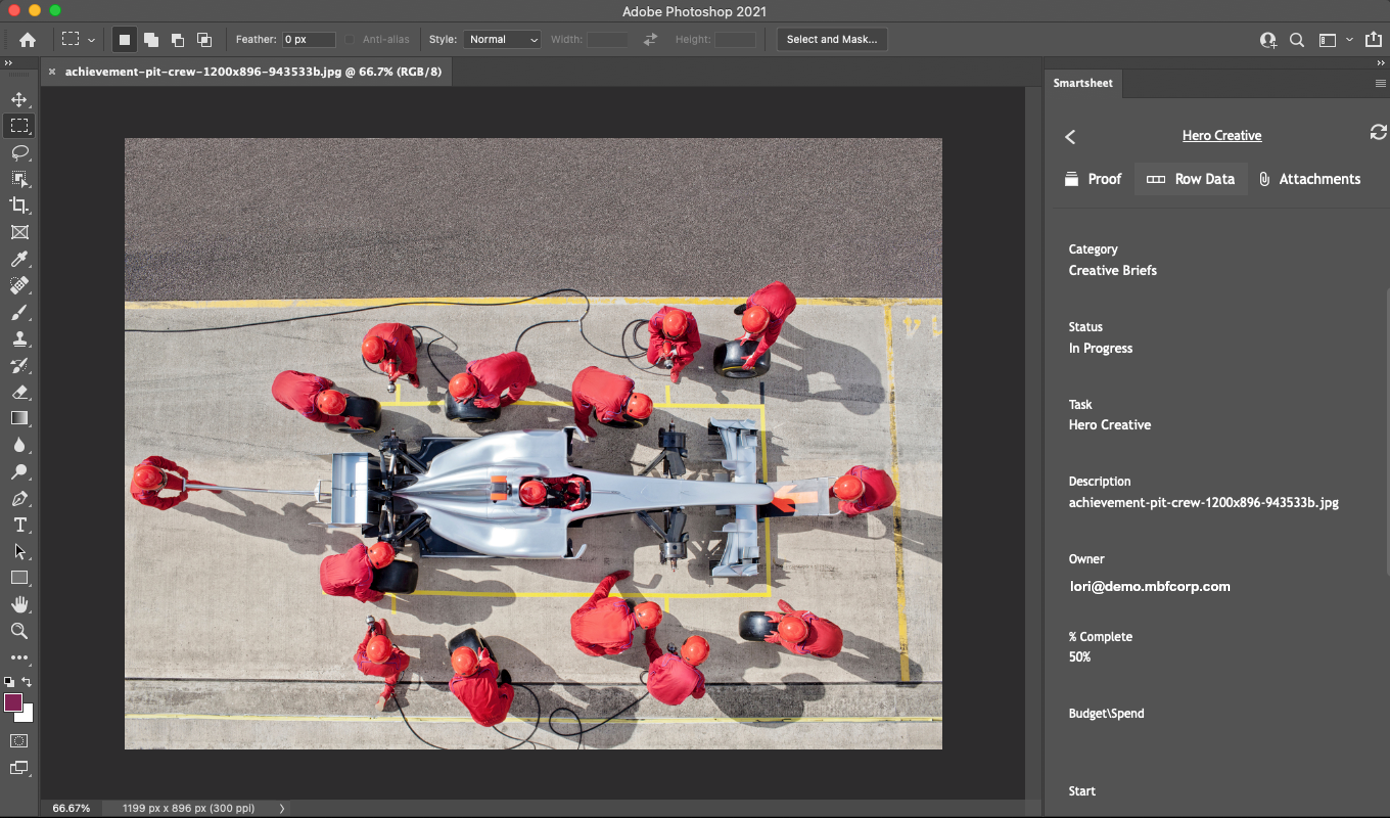Select the Pen tool

click(x=19, y=498)
